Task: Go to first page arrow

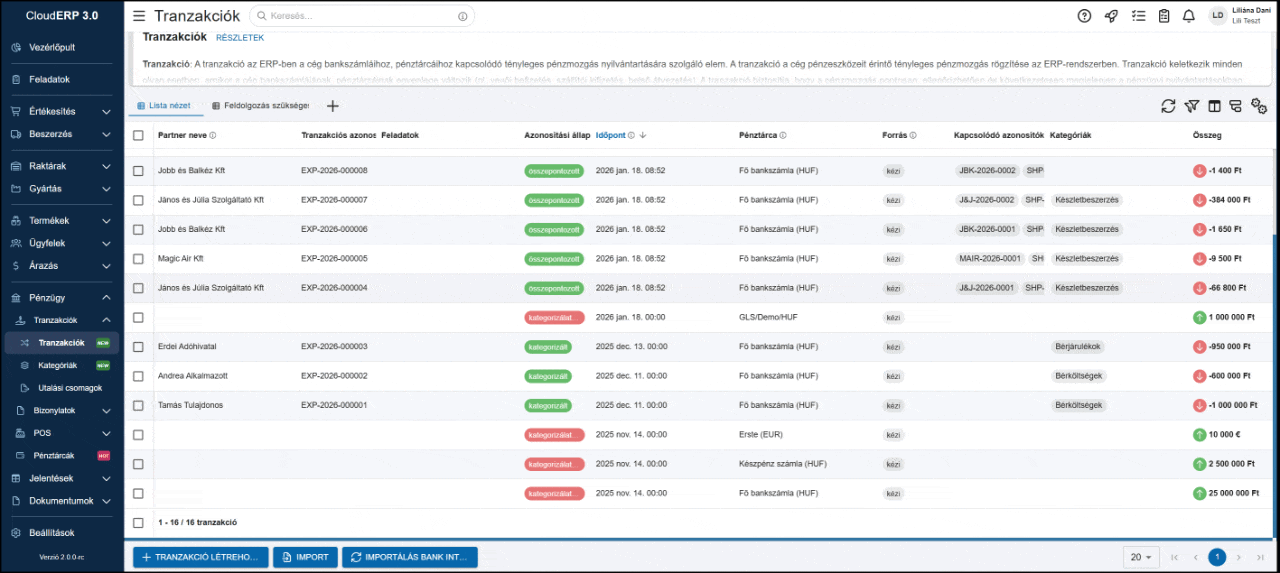Action: click(x=1174, y=557)
